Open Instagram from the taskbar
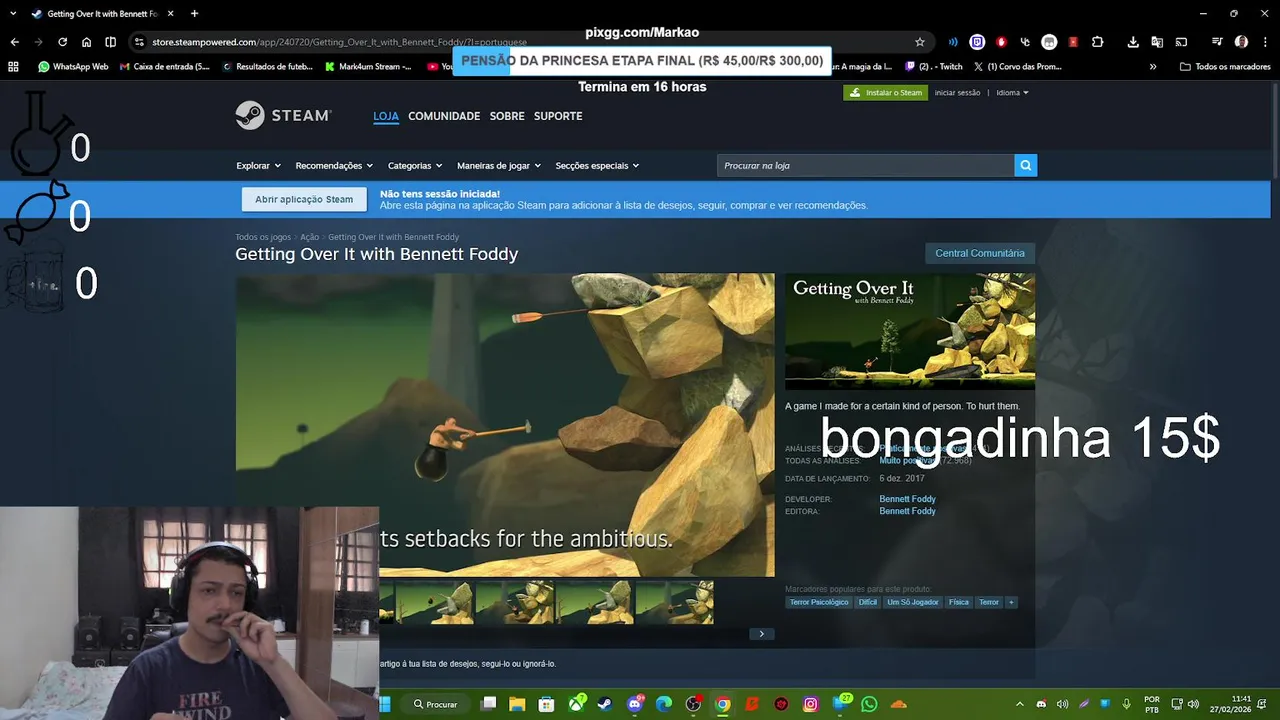This screenshot has height=720, width=1280. tap(811, 704)
